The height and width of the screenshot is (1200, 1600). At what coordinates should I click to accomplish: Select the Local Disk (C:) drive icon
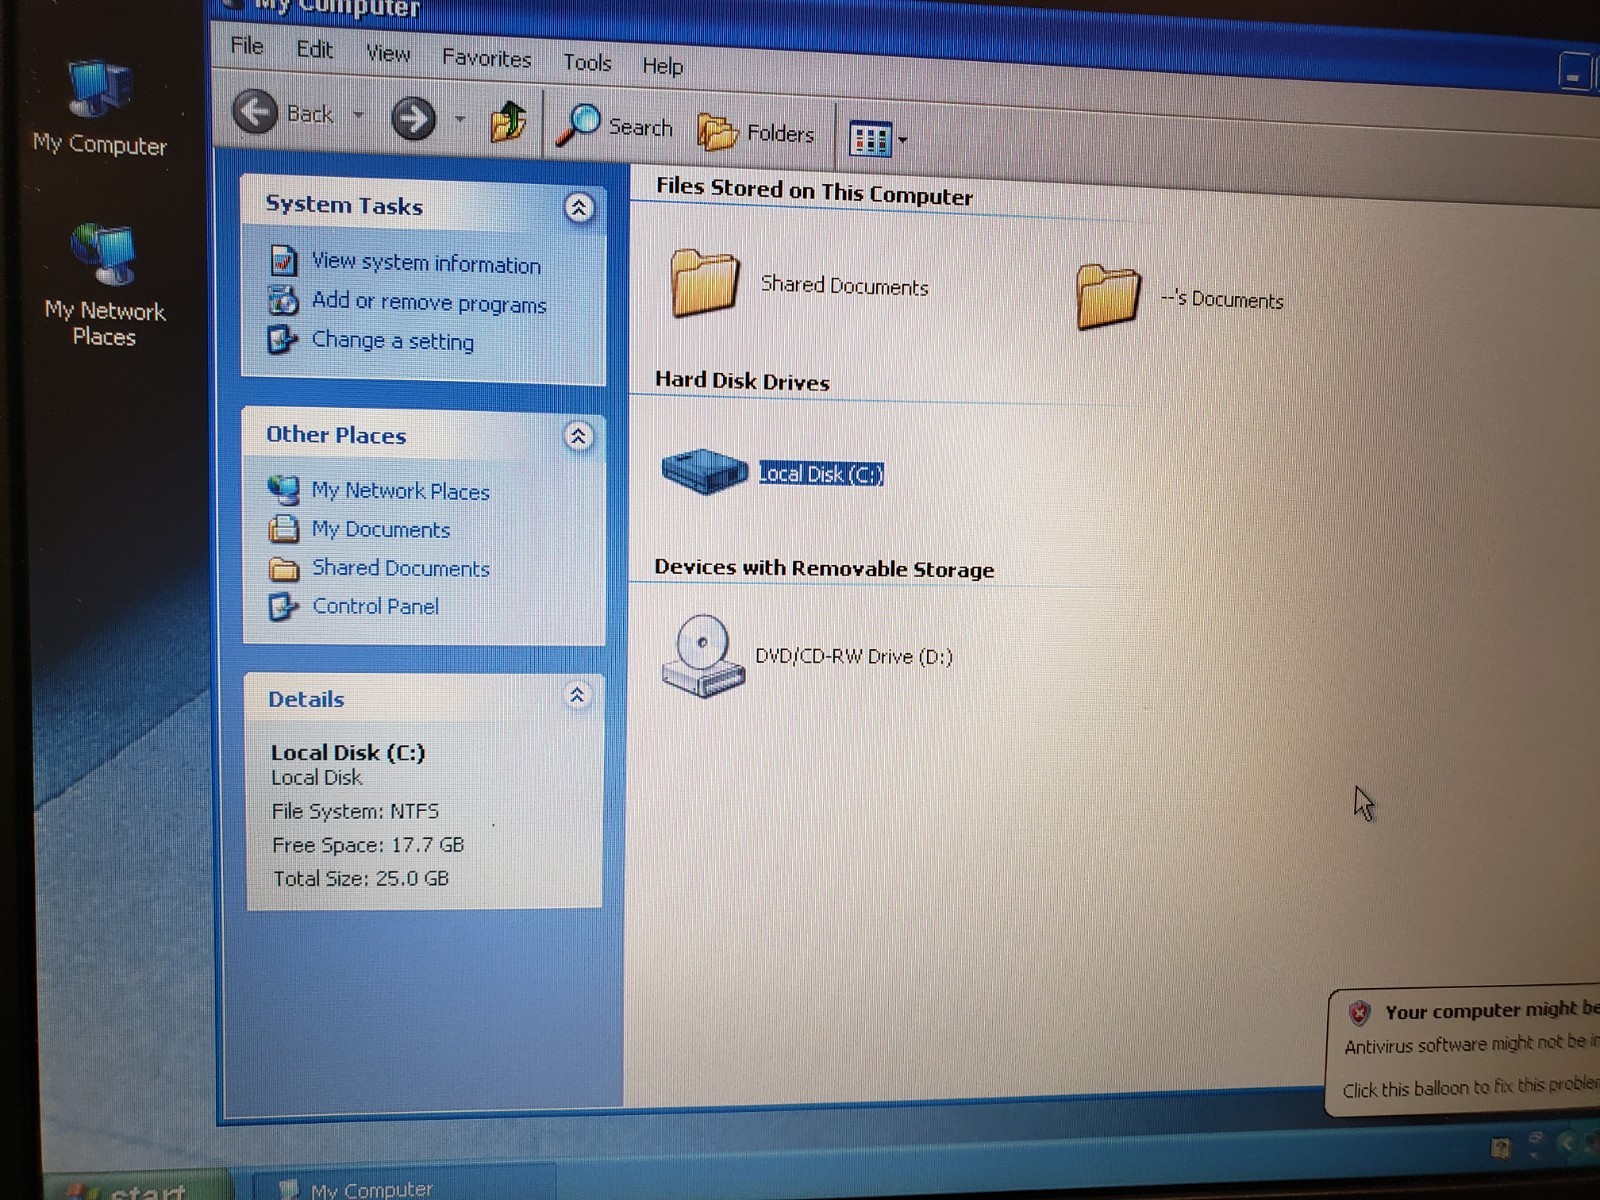[x=704, y=470]
